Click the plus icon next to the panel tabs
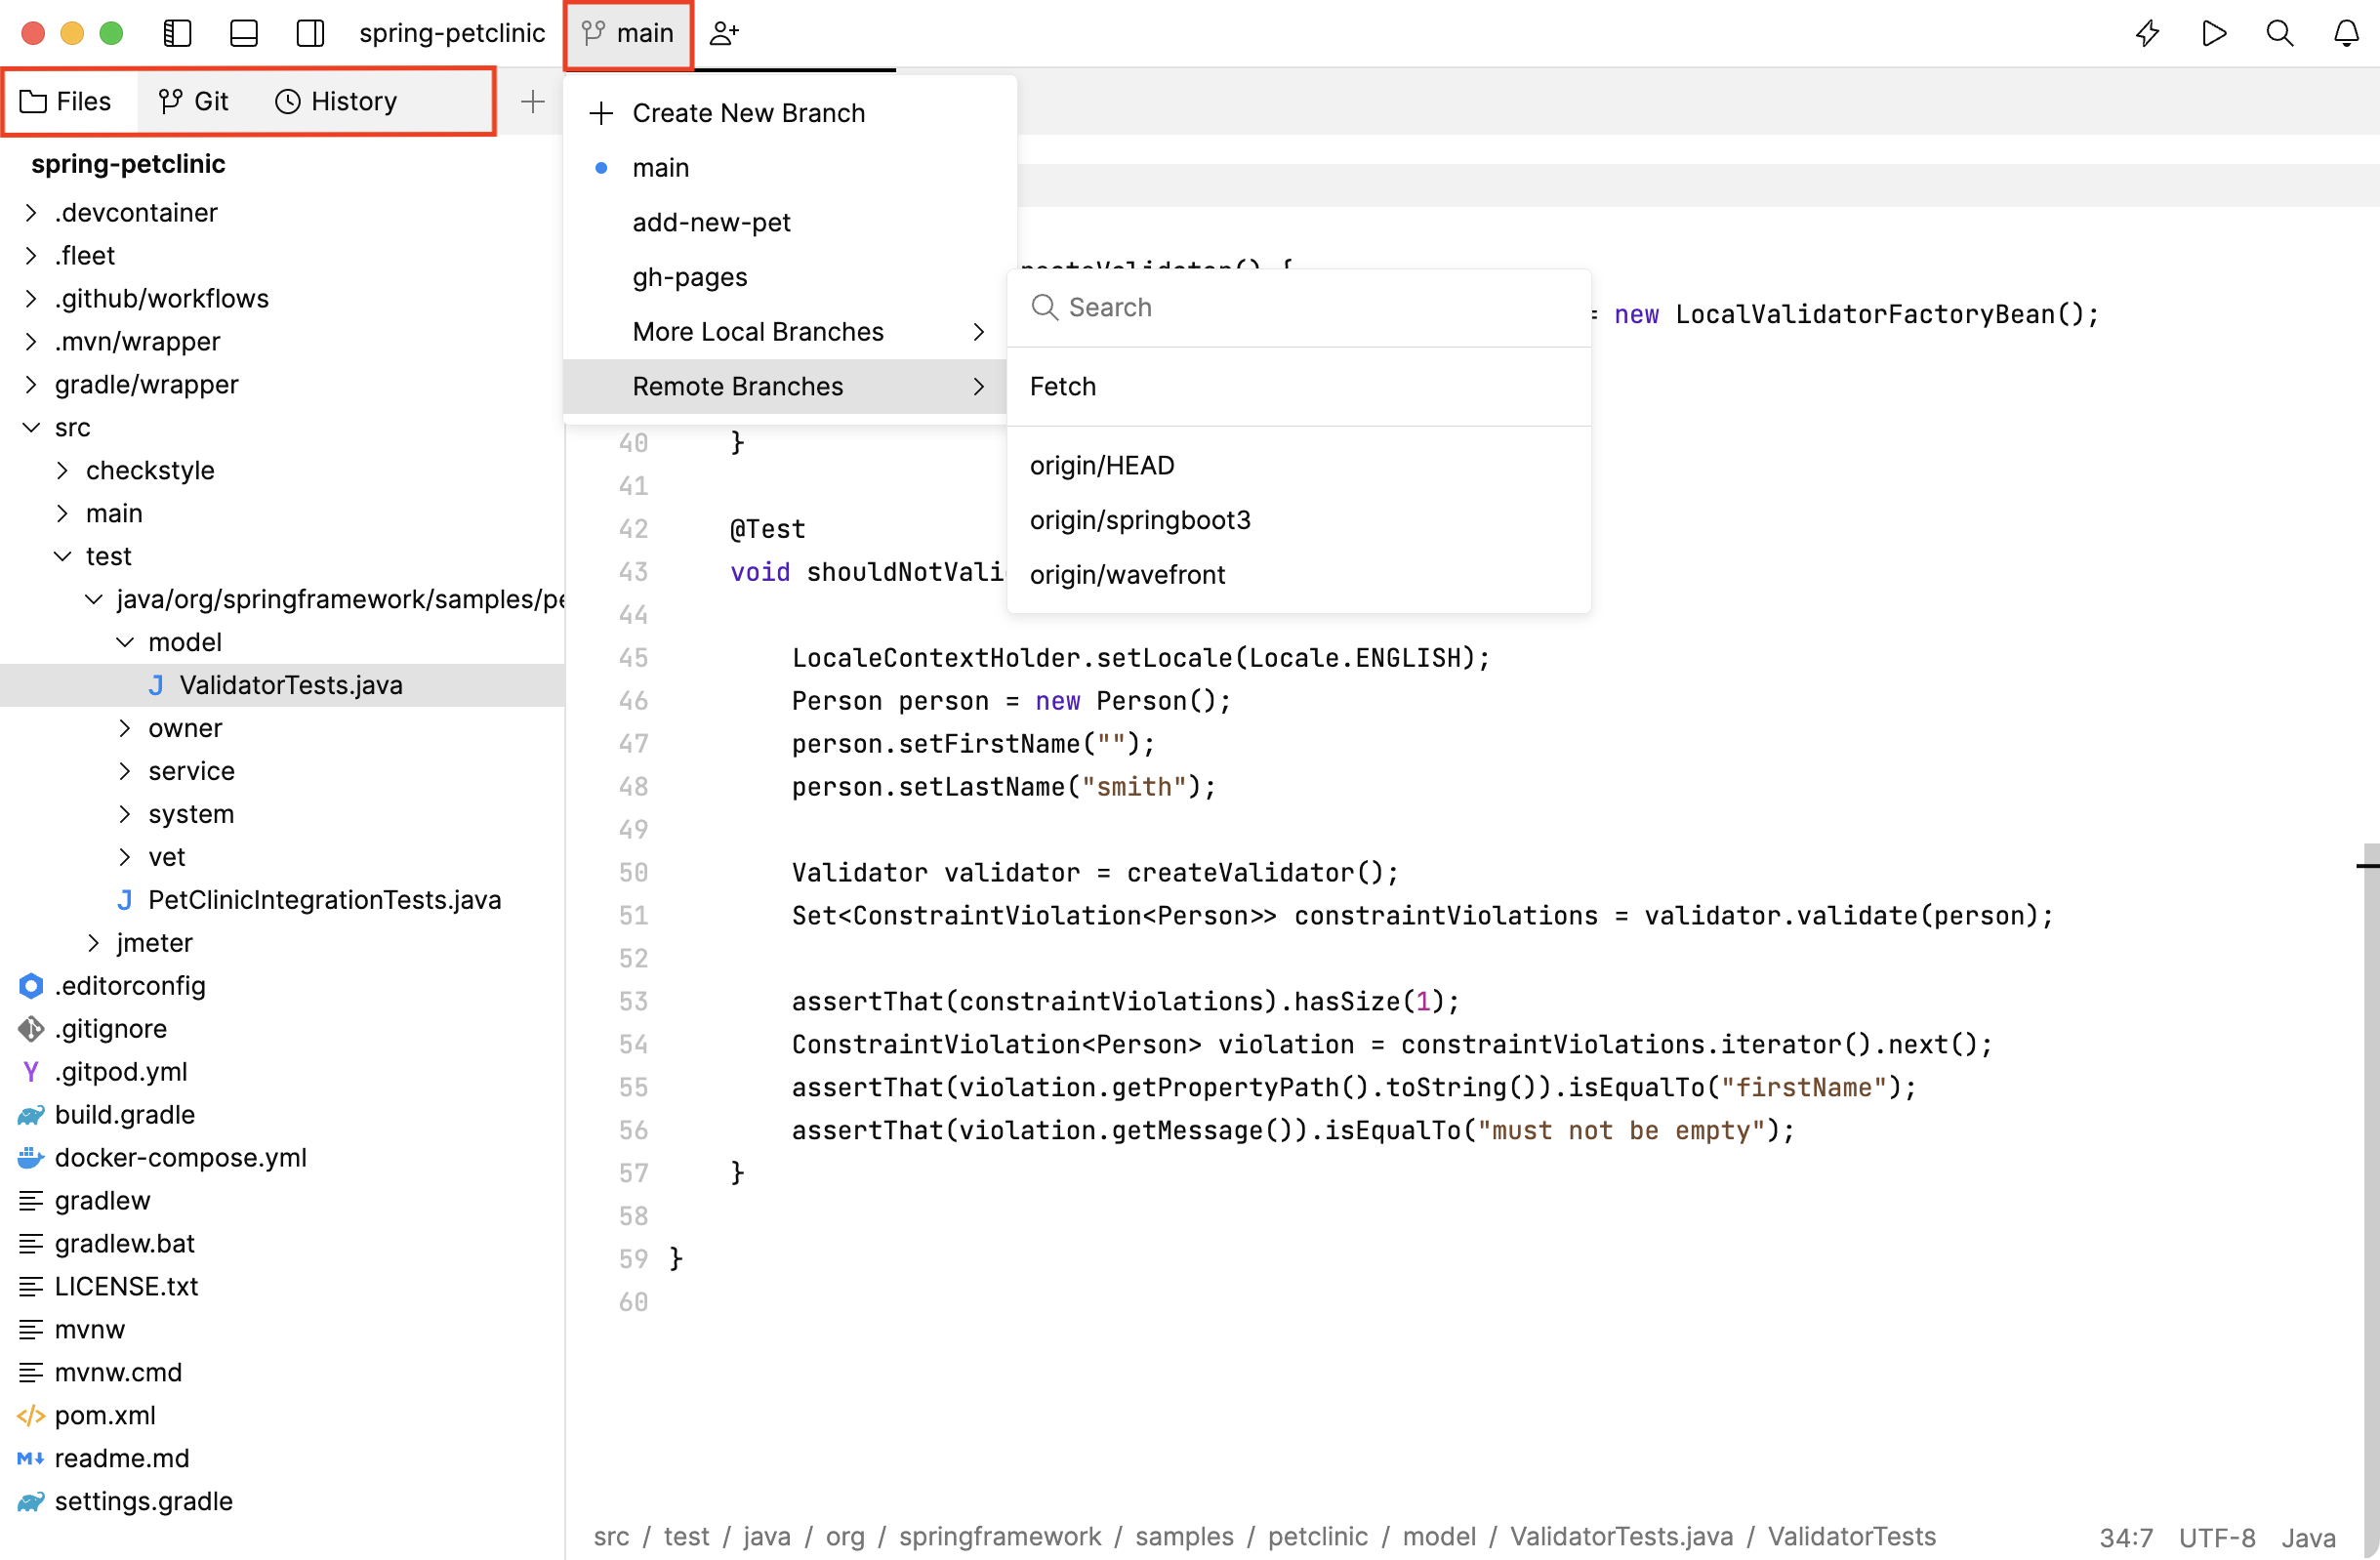This screenshot has width=2380, height=1560. coord(533,101)
